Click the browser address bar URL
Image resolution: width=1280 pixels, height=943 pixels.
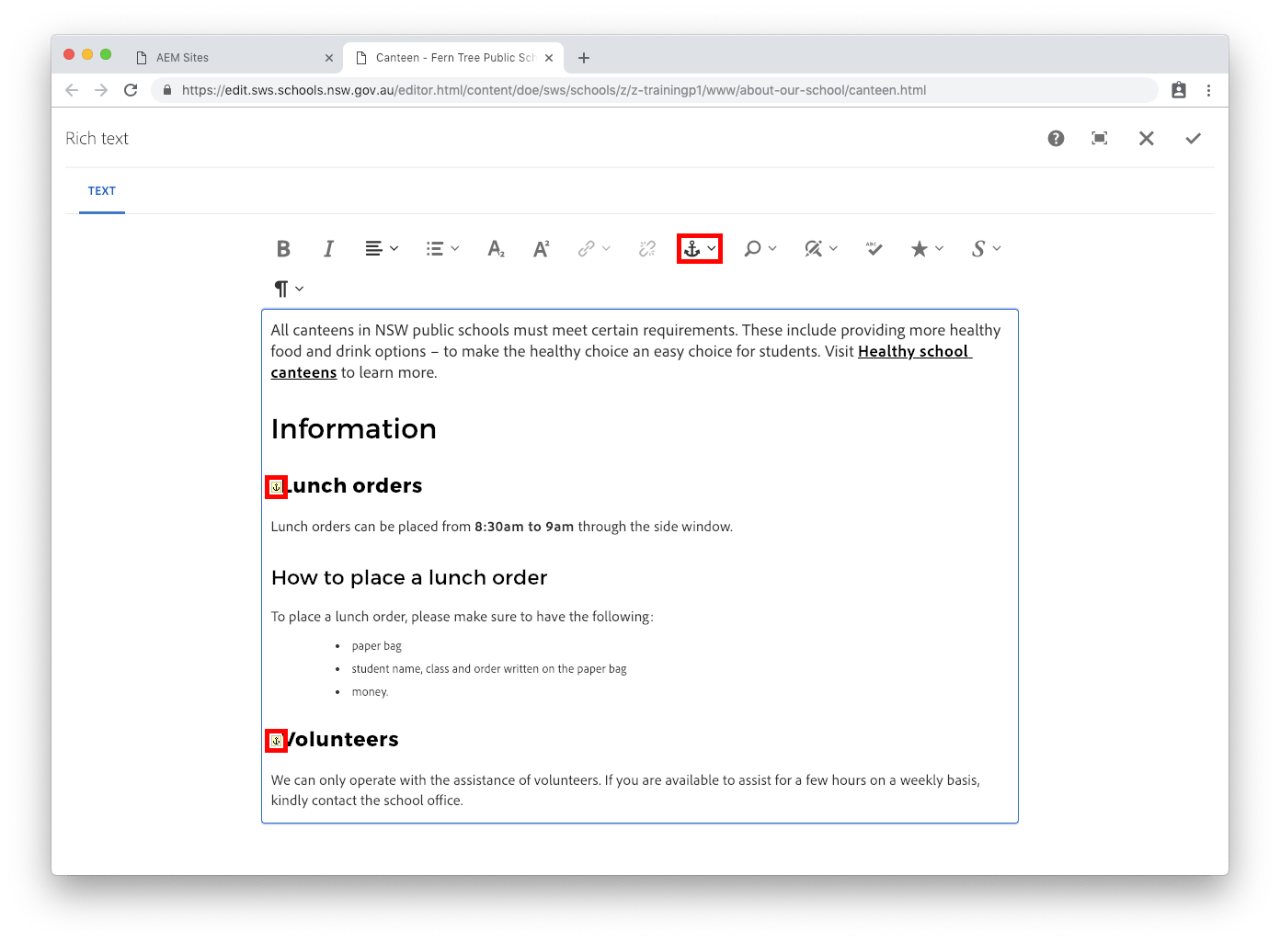pos(553,90)
